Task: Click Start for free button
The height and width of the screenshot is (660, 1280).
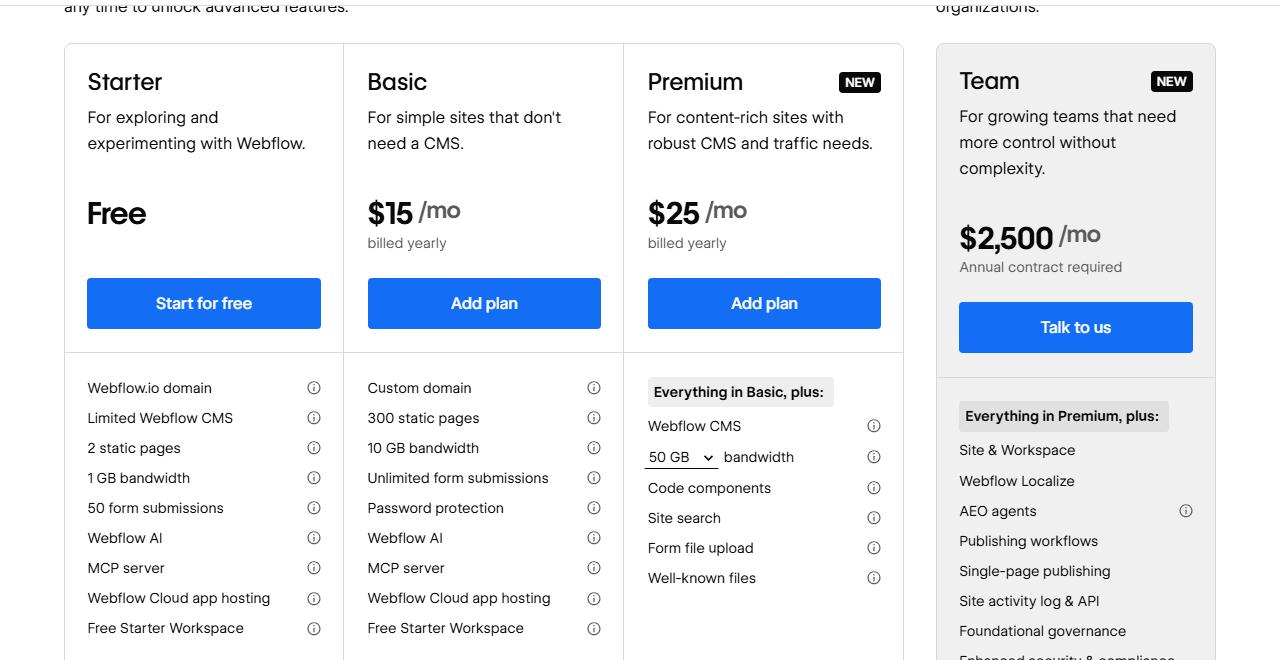Action: click(204, 303)
